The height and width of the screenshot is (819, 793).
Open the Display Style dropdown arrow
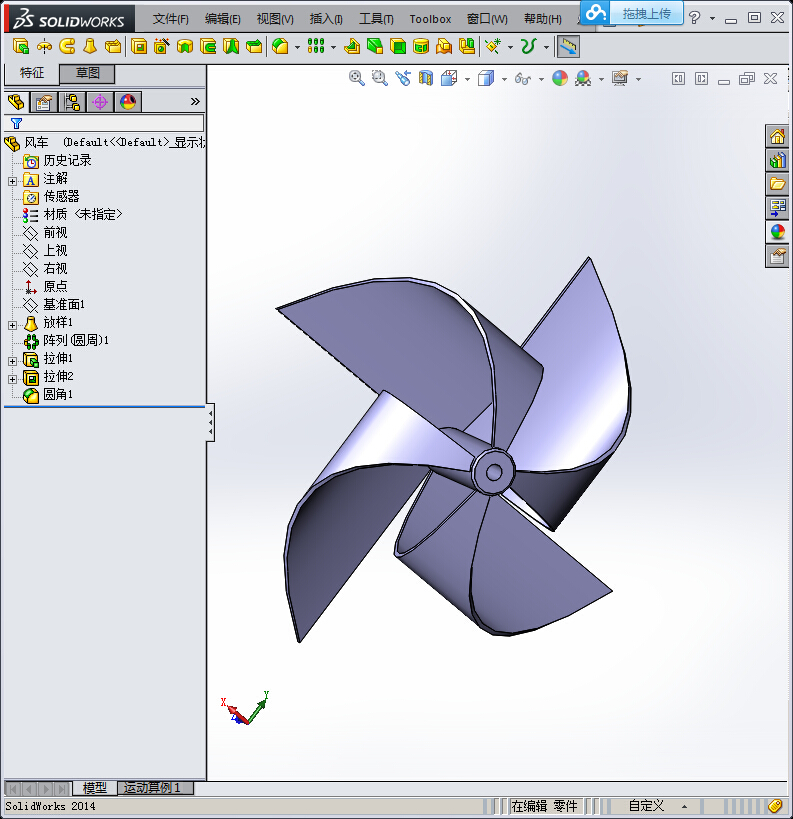504,79
